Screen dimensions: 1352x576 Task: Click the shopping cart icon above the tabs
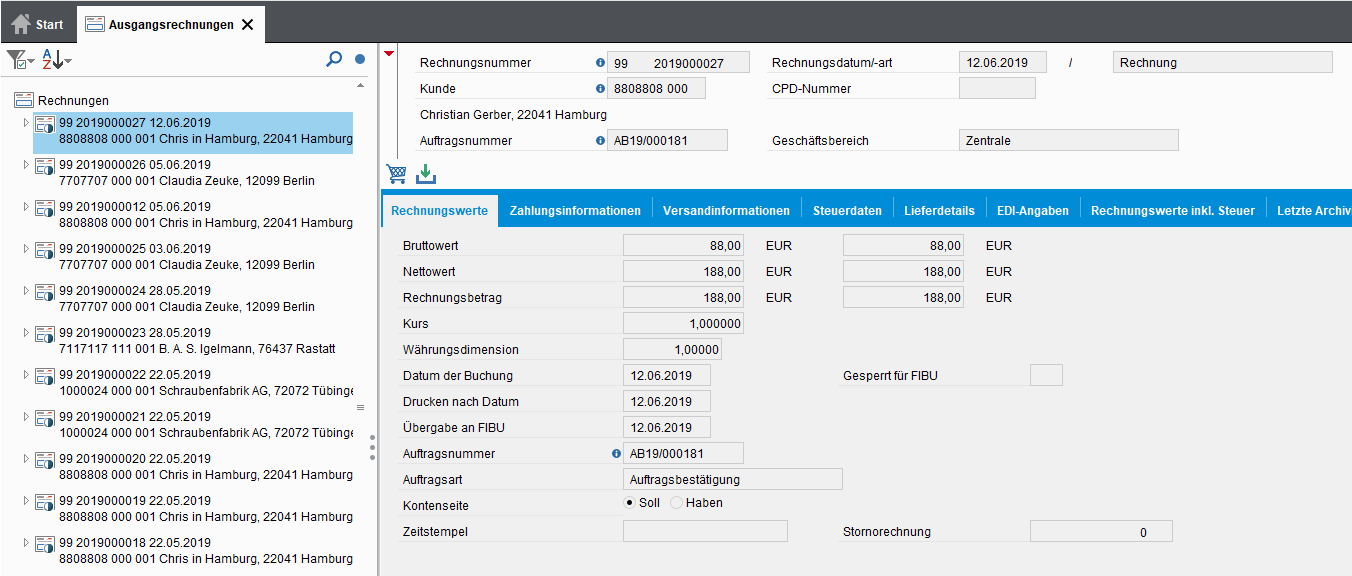397,173
